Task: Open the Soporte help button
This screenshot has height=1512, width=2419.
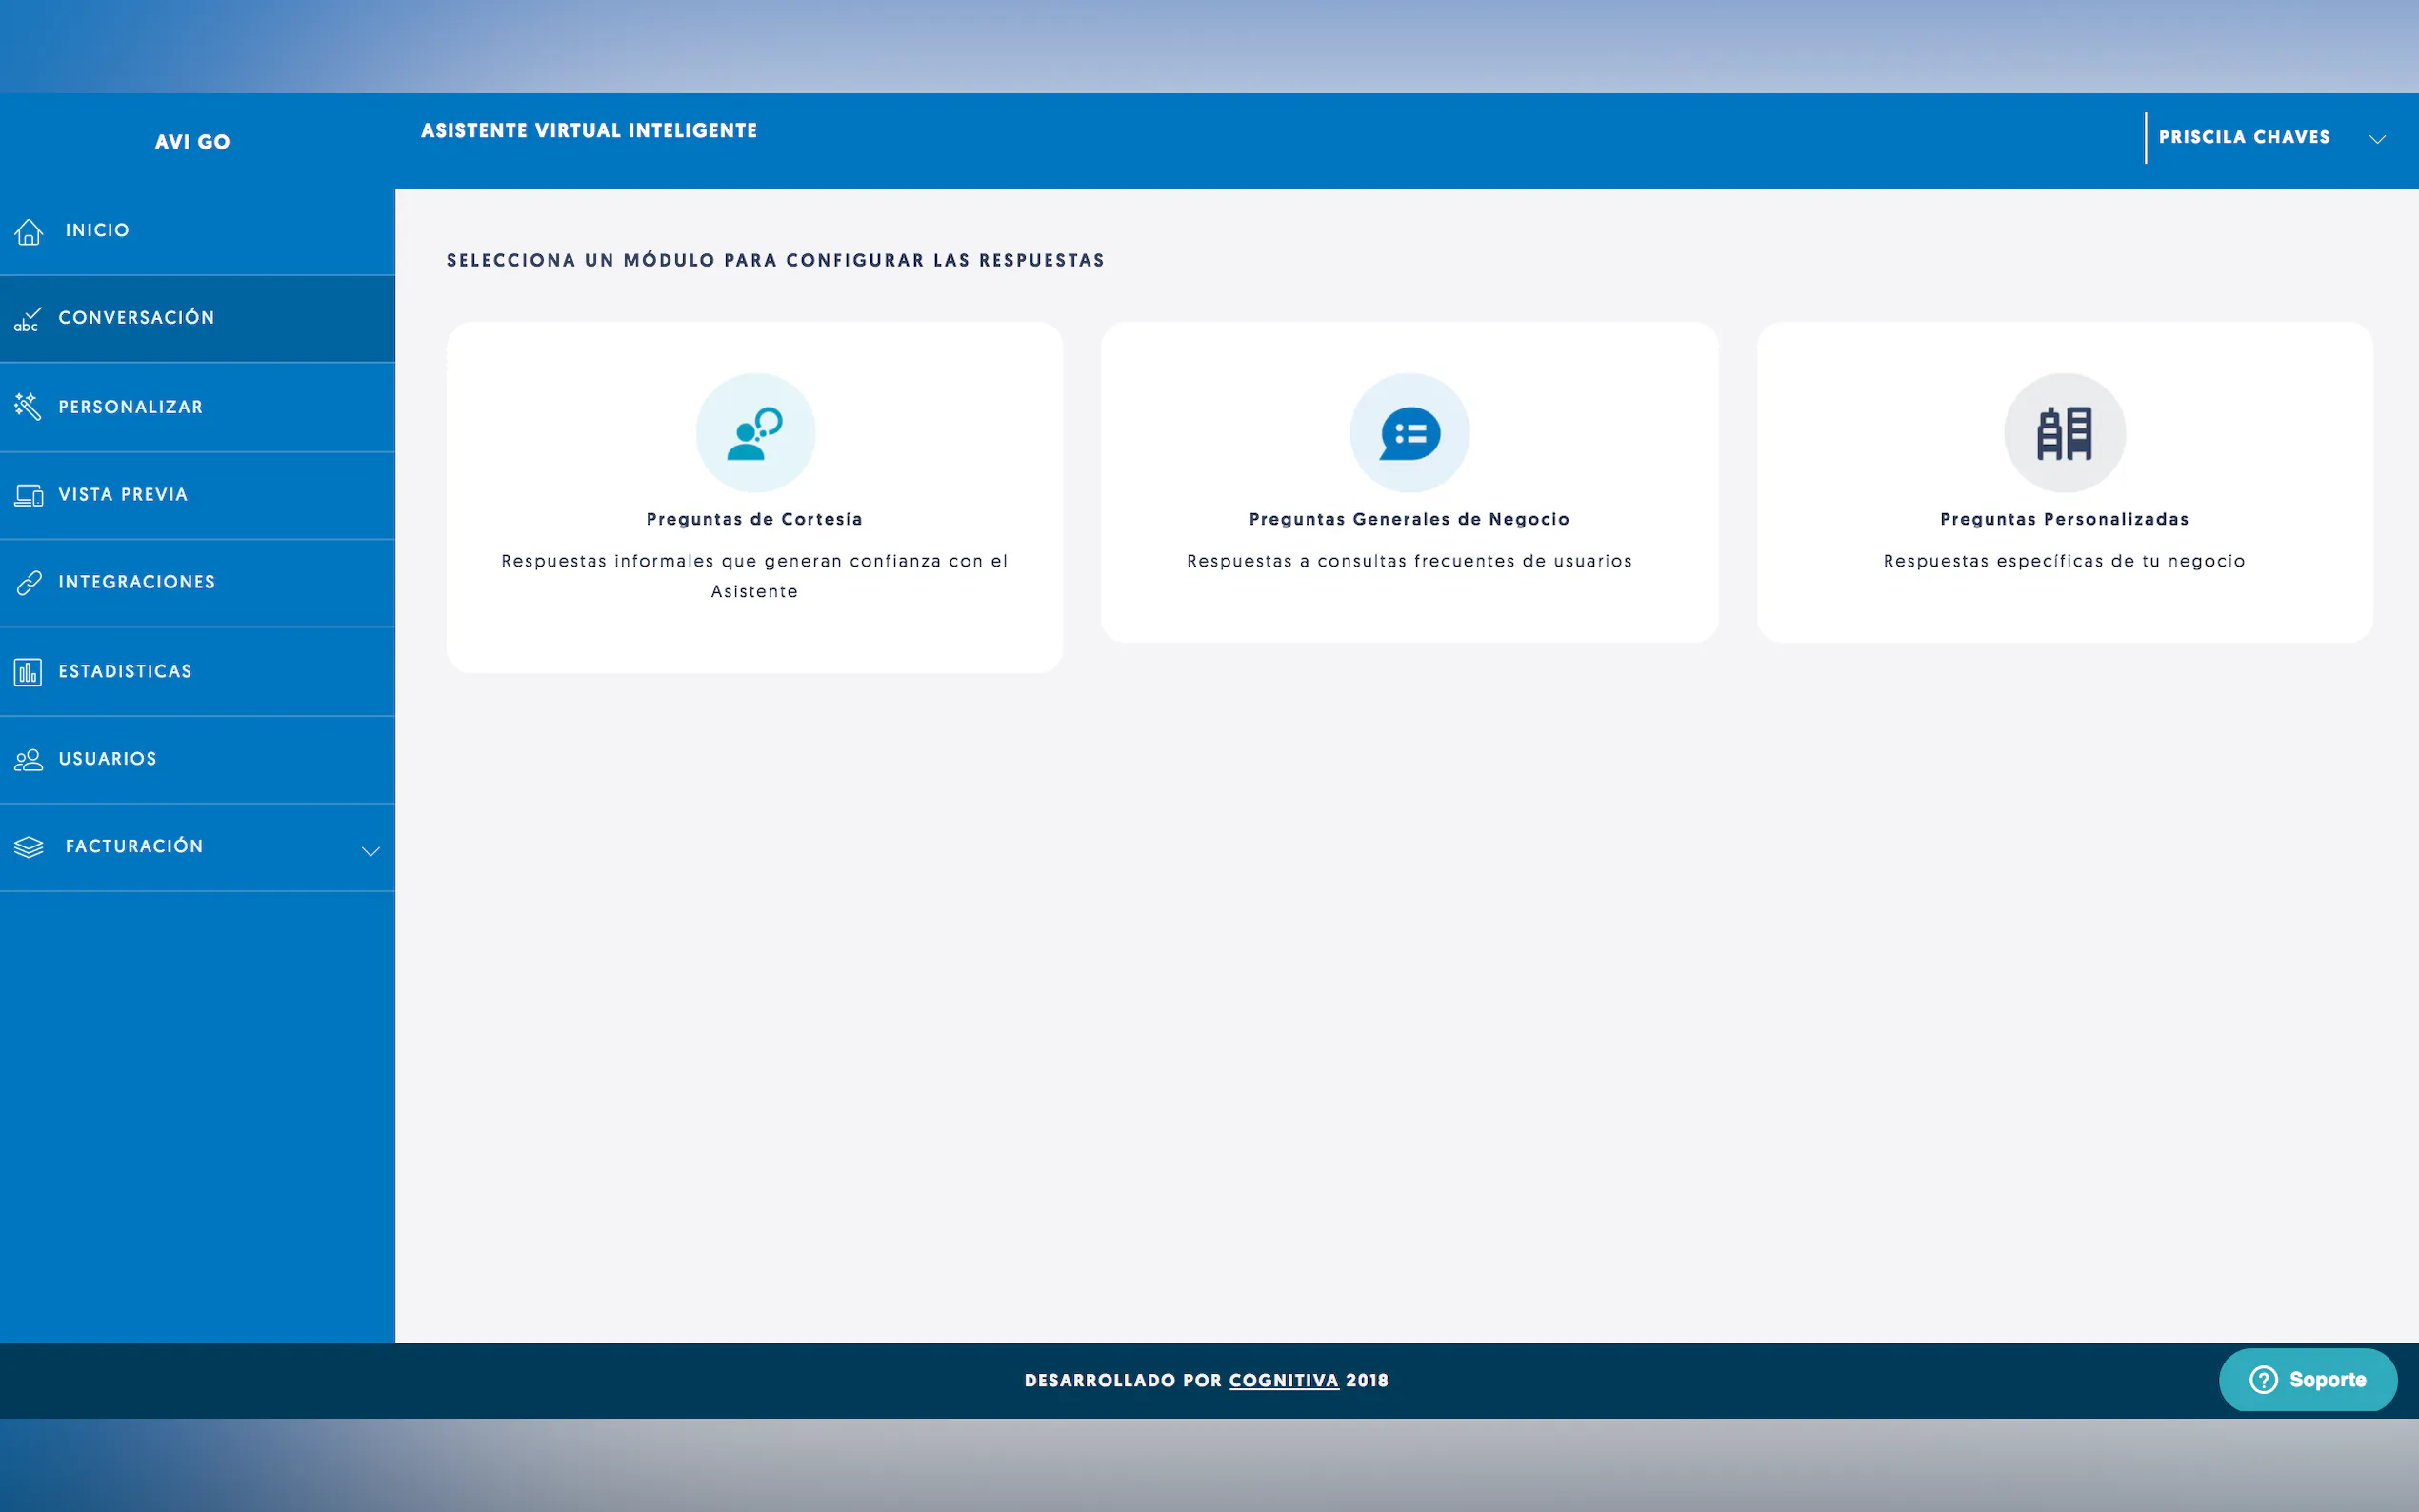Action: (x=2307, y=1380)
